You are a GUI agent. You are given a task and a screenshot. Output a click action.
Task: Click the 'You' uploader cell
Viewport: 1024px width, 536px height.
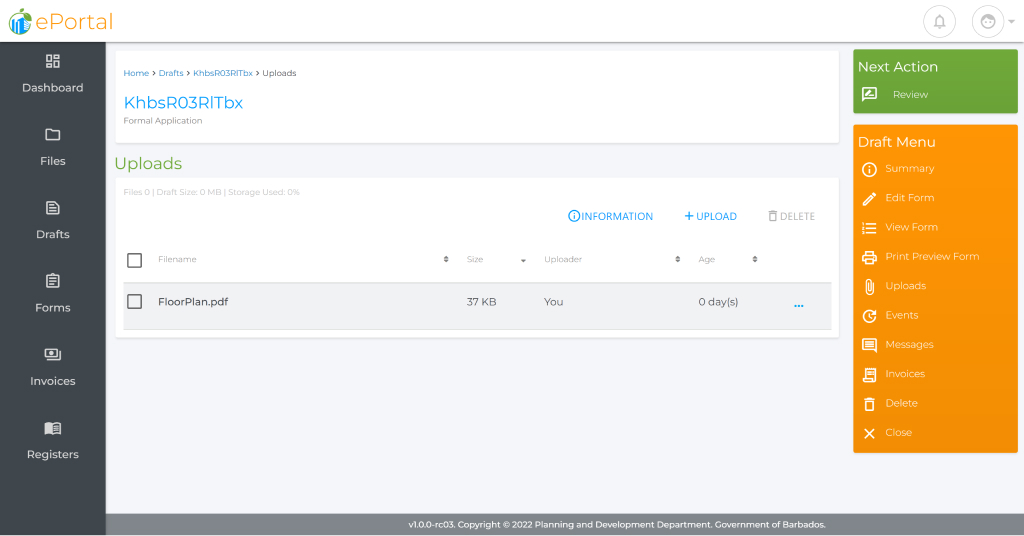tap(554, 302)
